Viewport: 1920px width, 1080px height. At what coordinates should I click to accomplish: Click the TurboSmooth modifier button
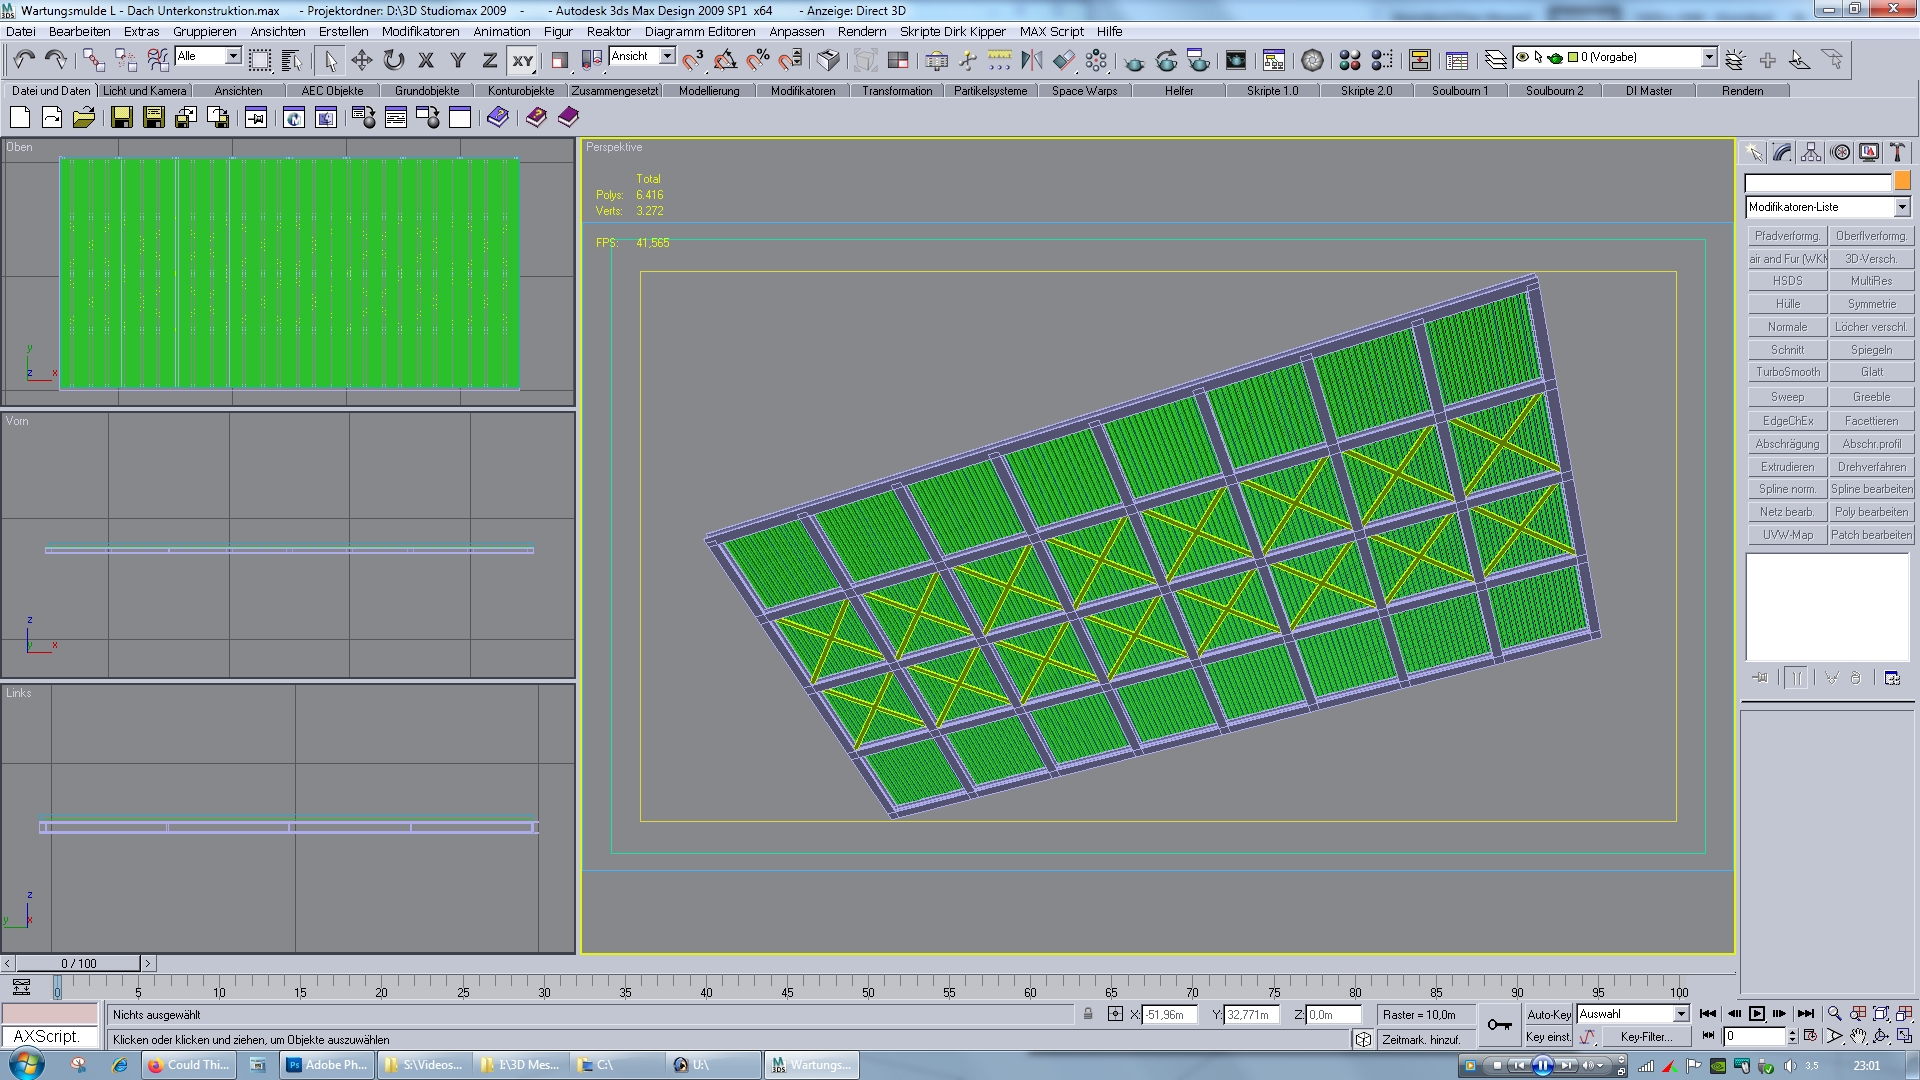1787,372
